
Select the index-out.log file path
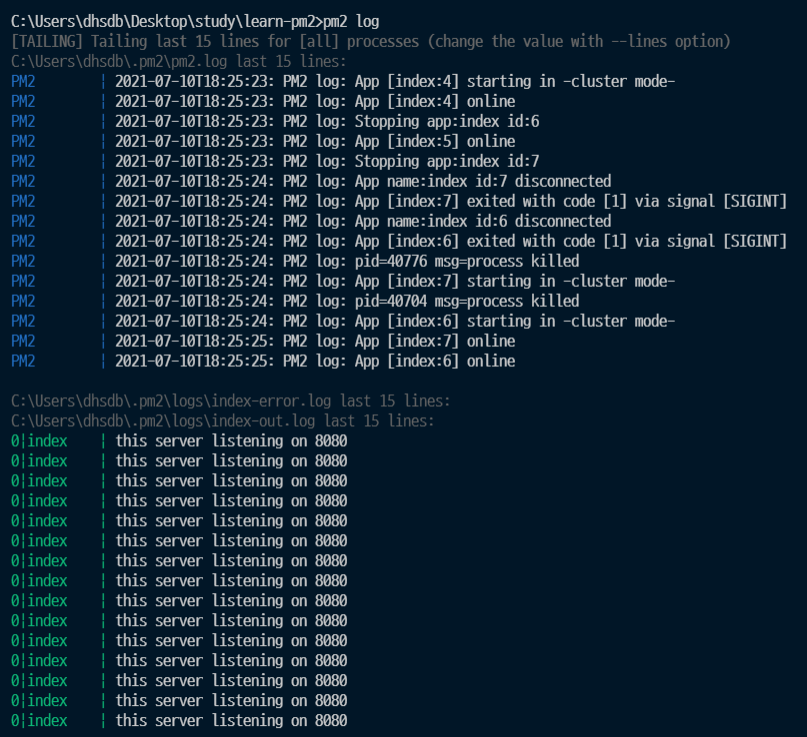click(223, 422)
